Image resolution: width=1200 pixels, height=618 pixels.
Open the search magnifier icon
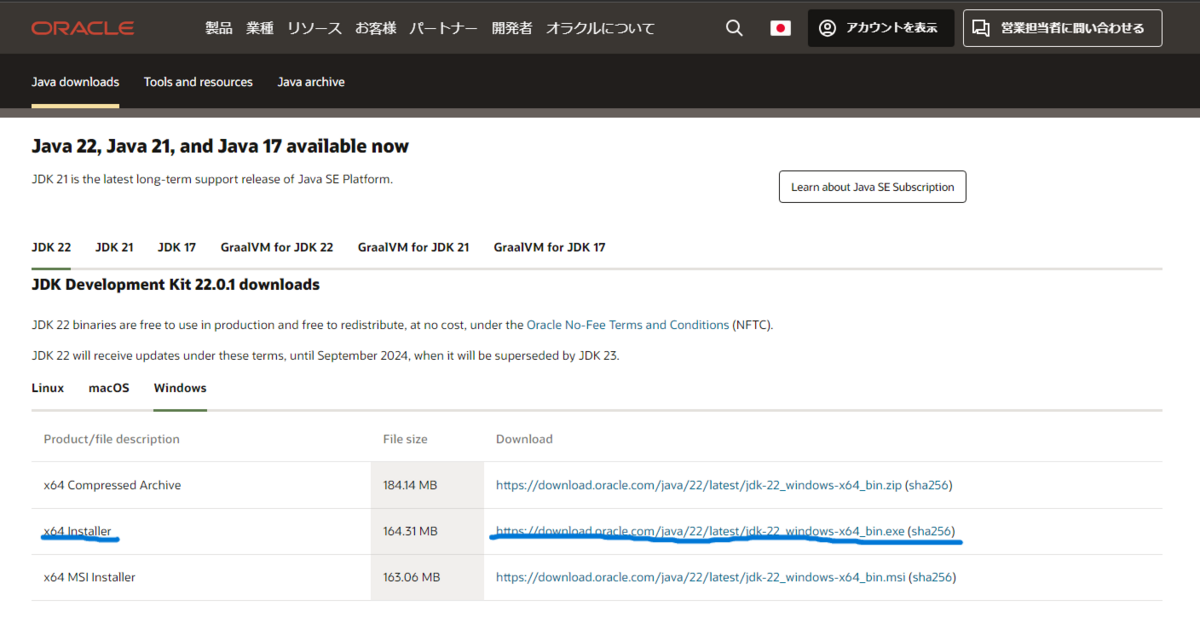point(734,28)
